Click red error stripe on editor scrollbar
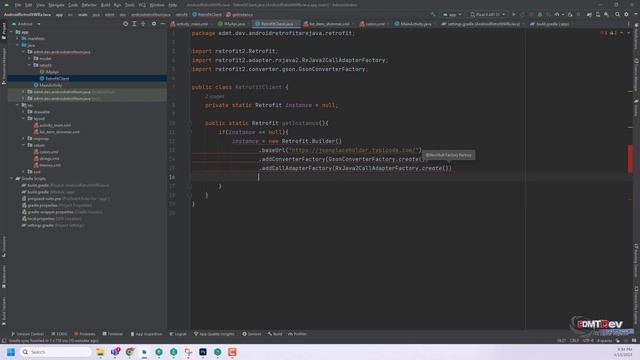Screen dimensions: 640x360 point(630,159)
